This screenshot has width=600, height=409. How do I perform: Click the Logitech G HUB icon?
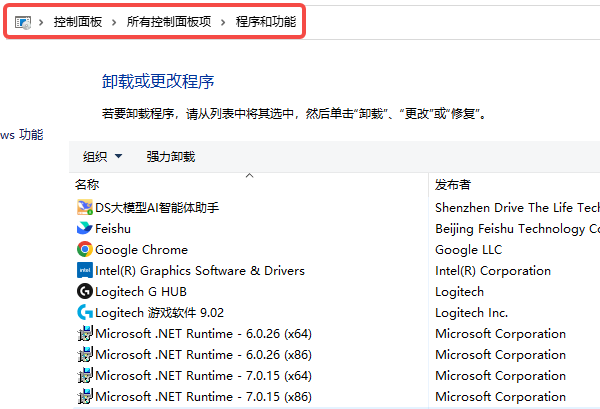tap(84, 292)
